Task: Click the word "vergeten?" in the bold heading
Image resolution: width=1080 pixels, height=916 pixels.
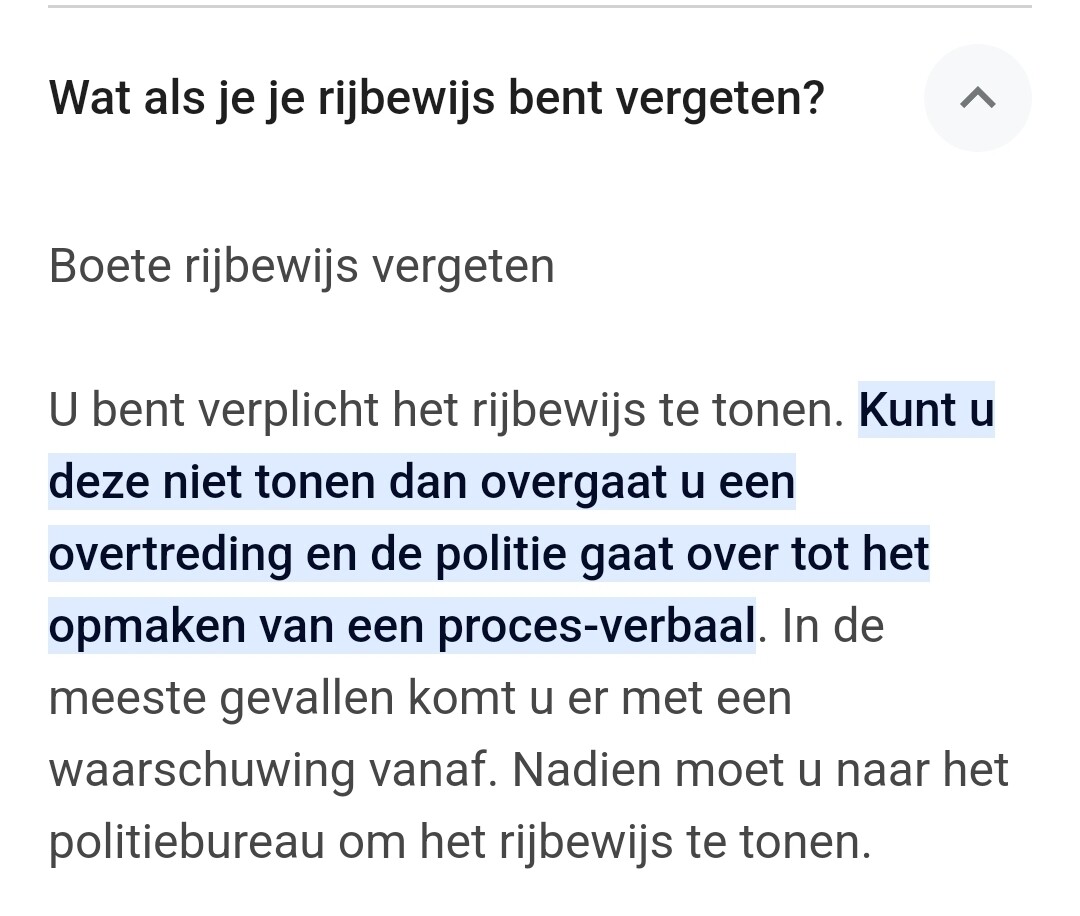Action: tap(720, 98)
